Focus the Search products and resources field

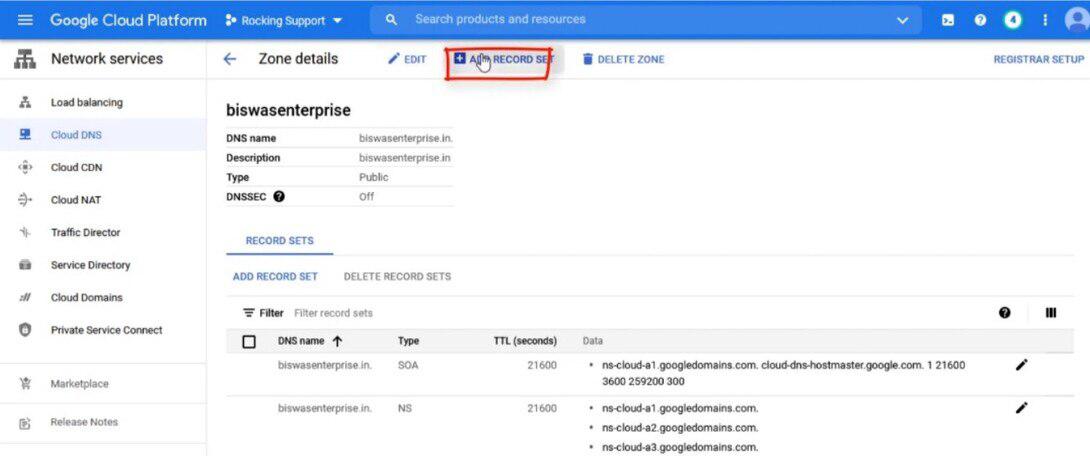[646, 19]
